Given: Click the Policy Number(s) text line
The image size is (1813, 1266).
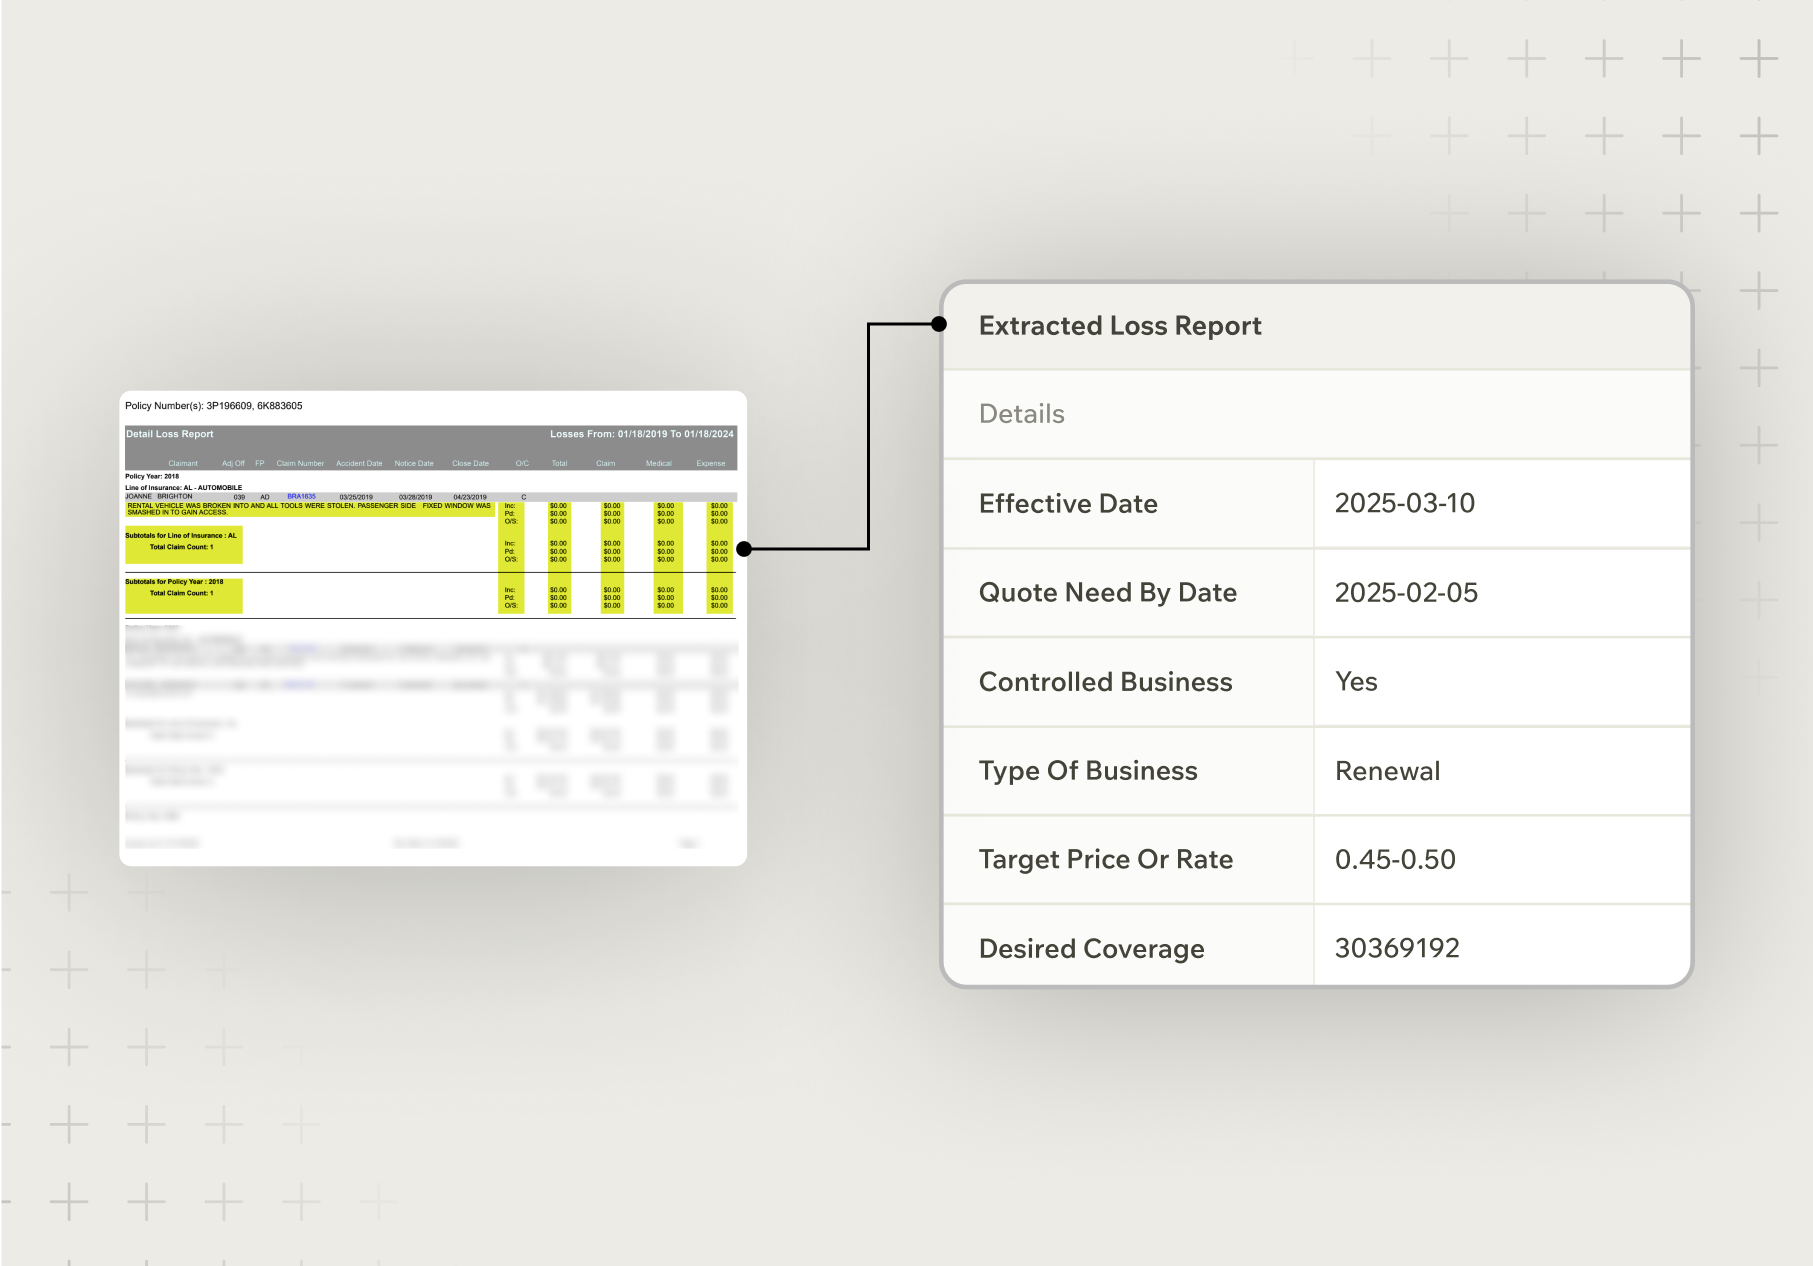Looking at the screenshot, I should [x=213, y=406].
